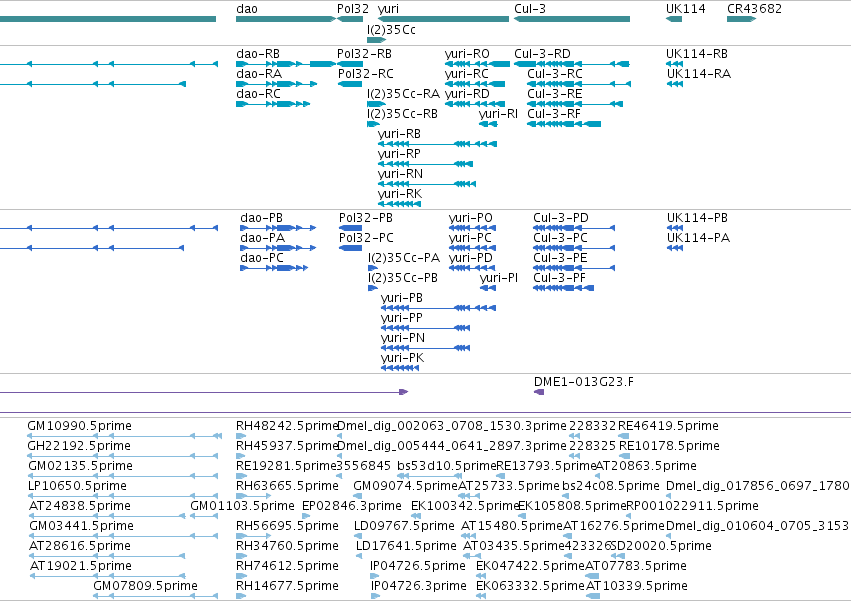Click the Pol32-RC transcript label

tap(365, 74)
